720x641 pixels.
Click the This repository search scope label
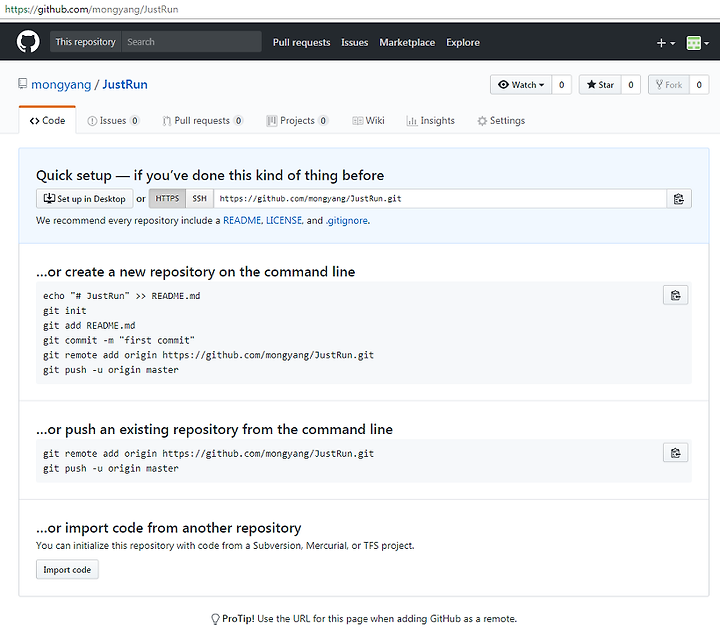(x=85, y=42)
